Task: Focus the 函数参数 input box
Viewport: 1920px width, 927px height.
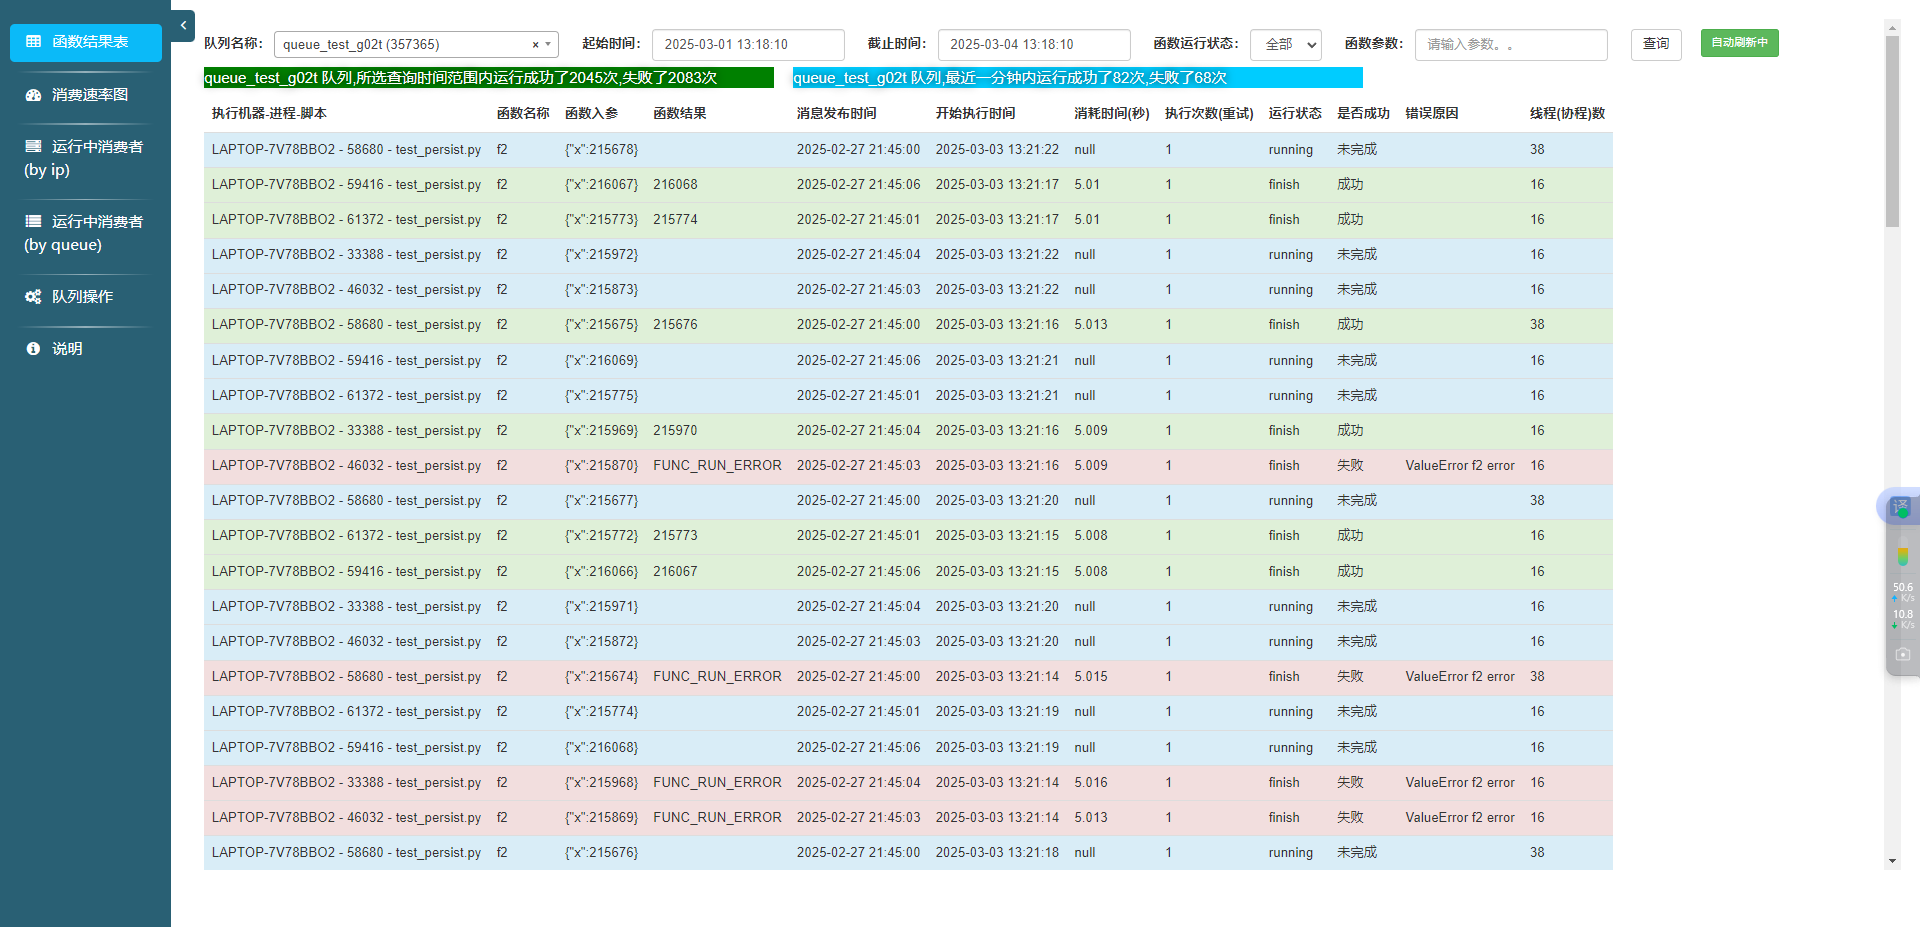Action: point(1511,45)
